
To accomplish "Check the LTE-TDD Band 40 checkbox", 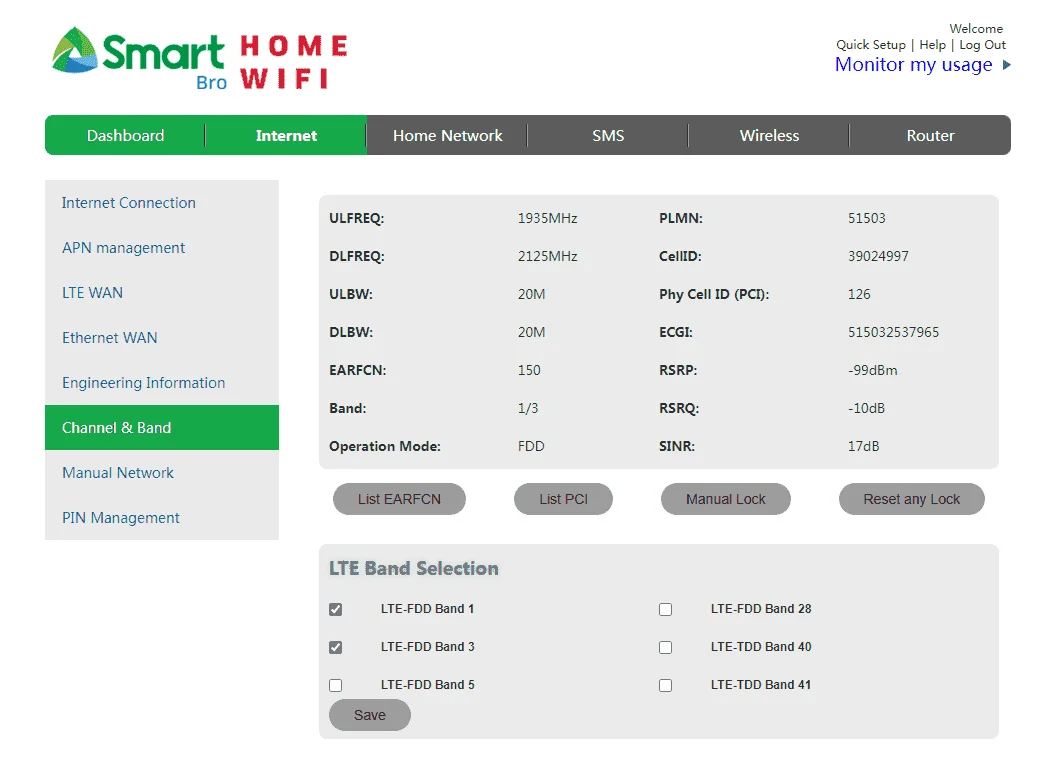I will coord(666,647).
